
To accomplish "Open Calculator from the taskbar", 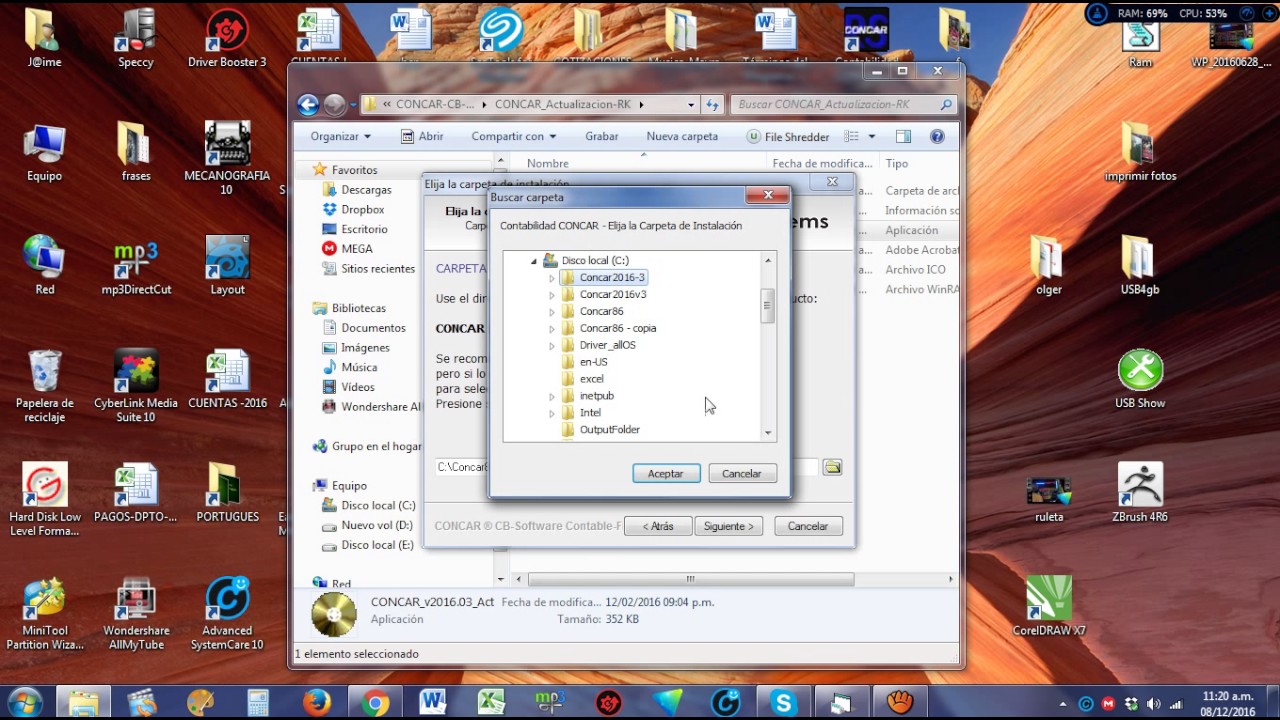I will coord(258,702).
